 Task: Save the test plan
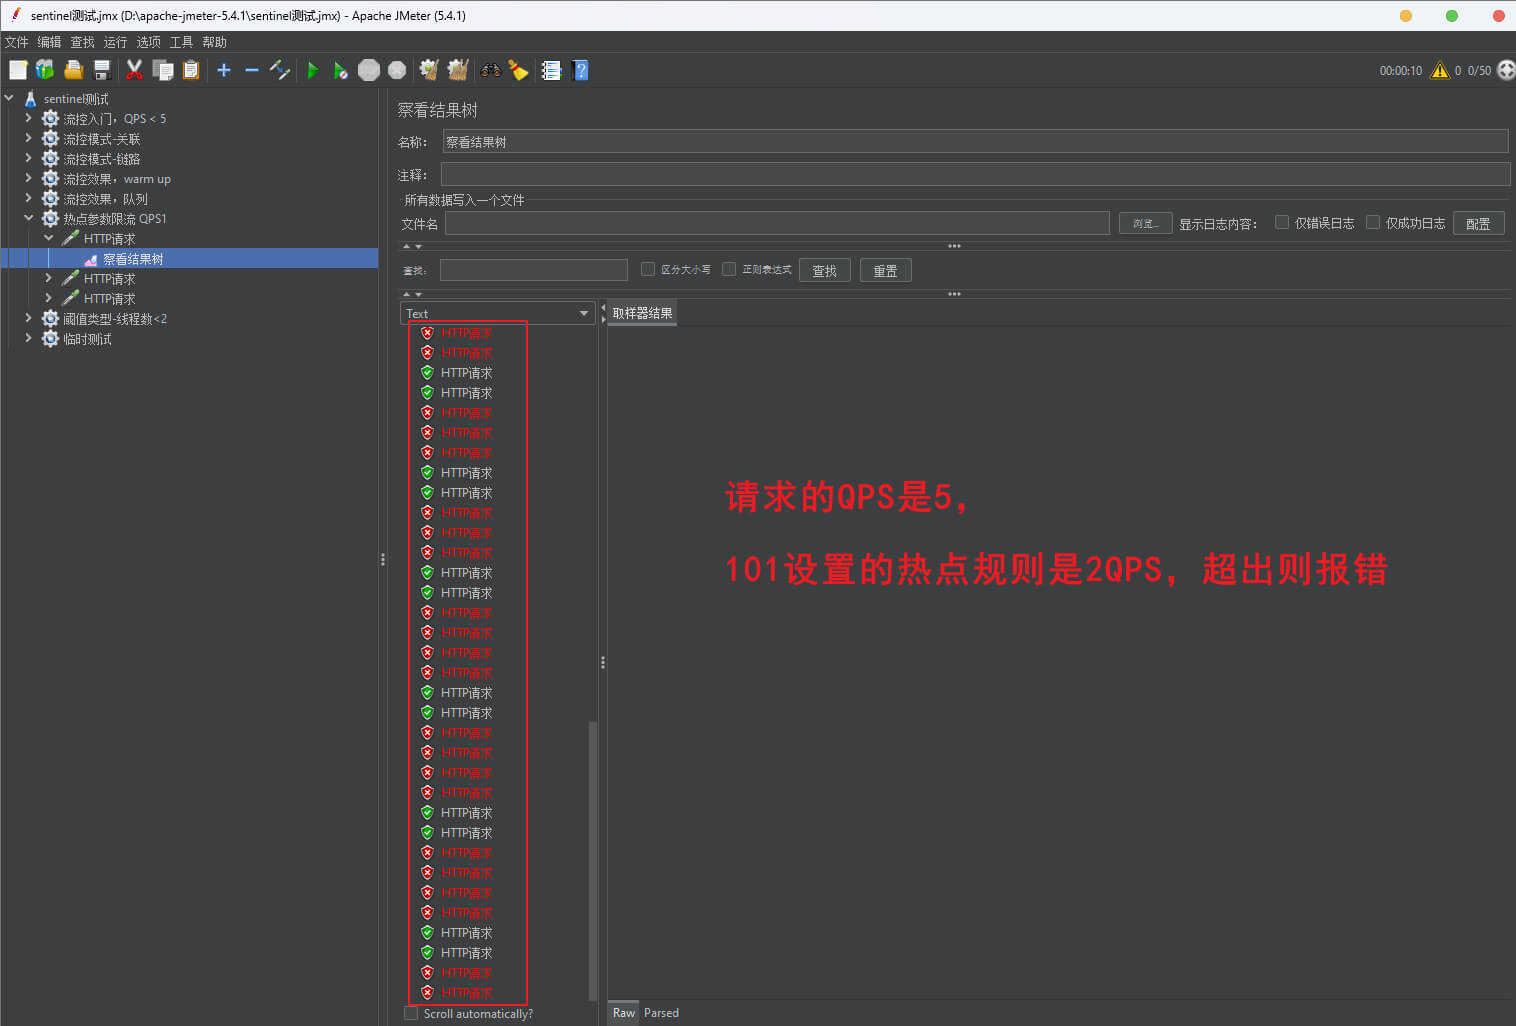[101, 70]
